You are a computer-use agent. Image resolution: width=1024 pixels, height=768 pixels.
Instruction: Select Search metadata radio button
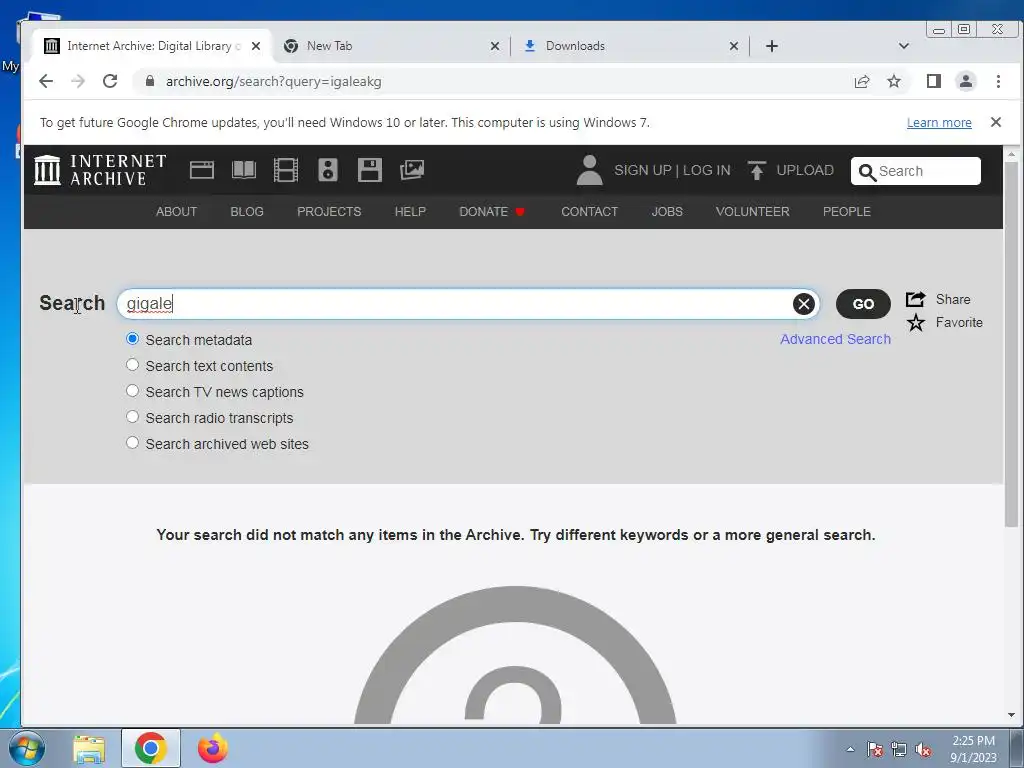tap(132, 339)
